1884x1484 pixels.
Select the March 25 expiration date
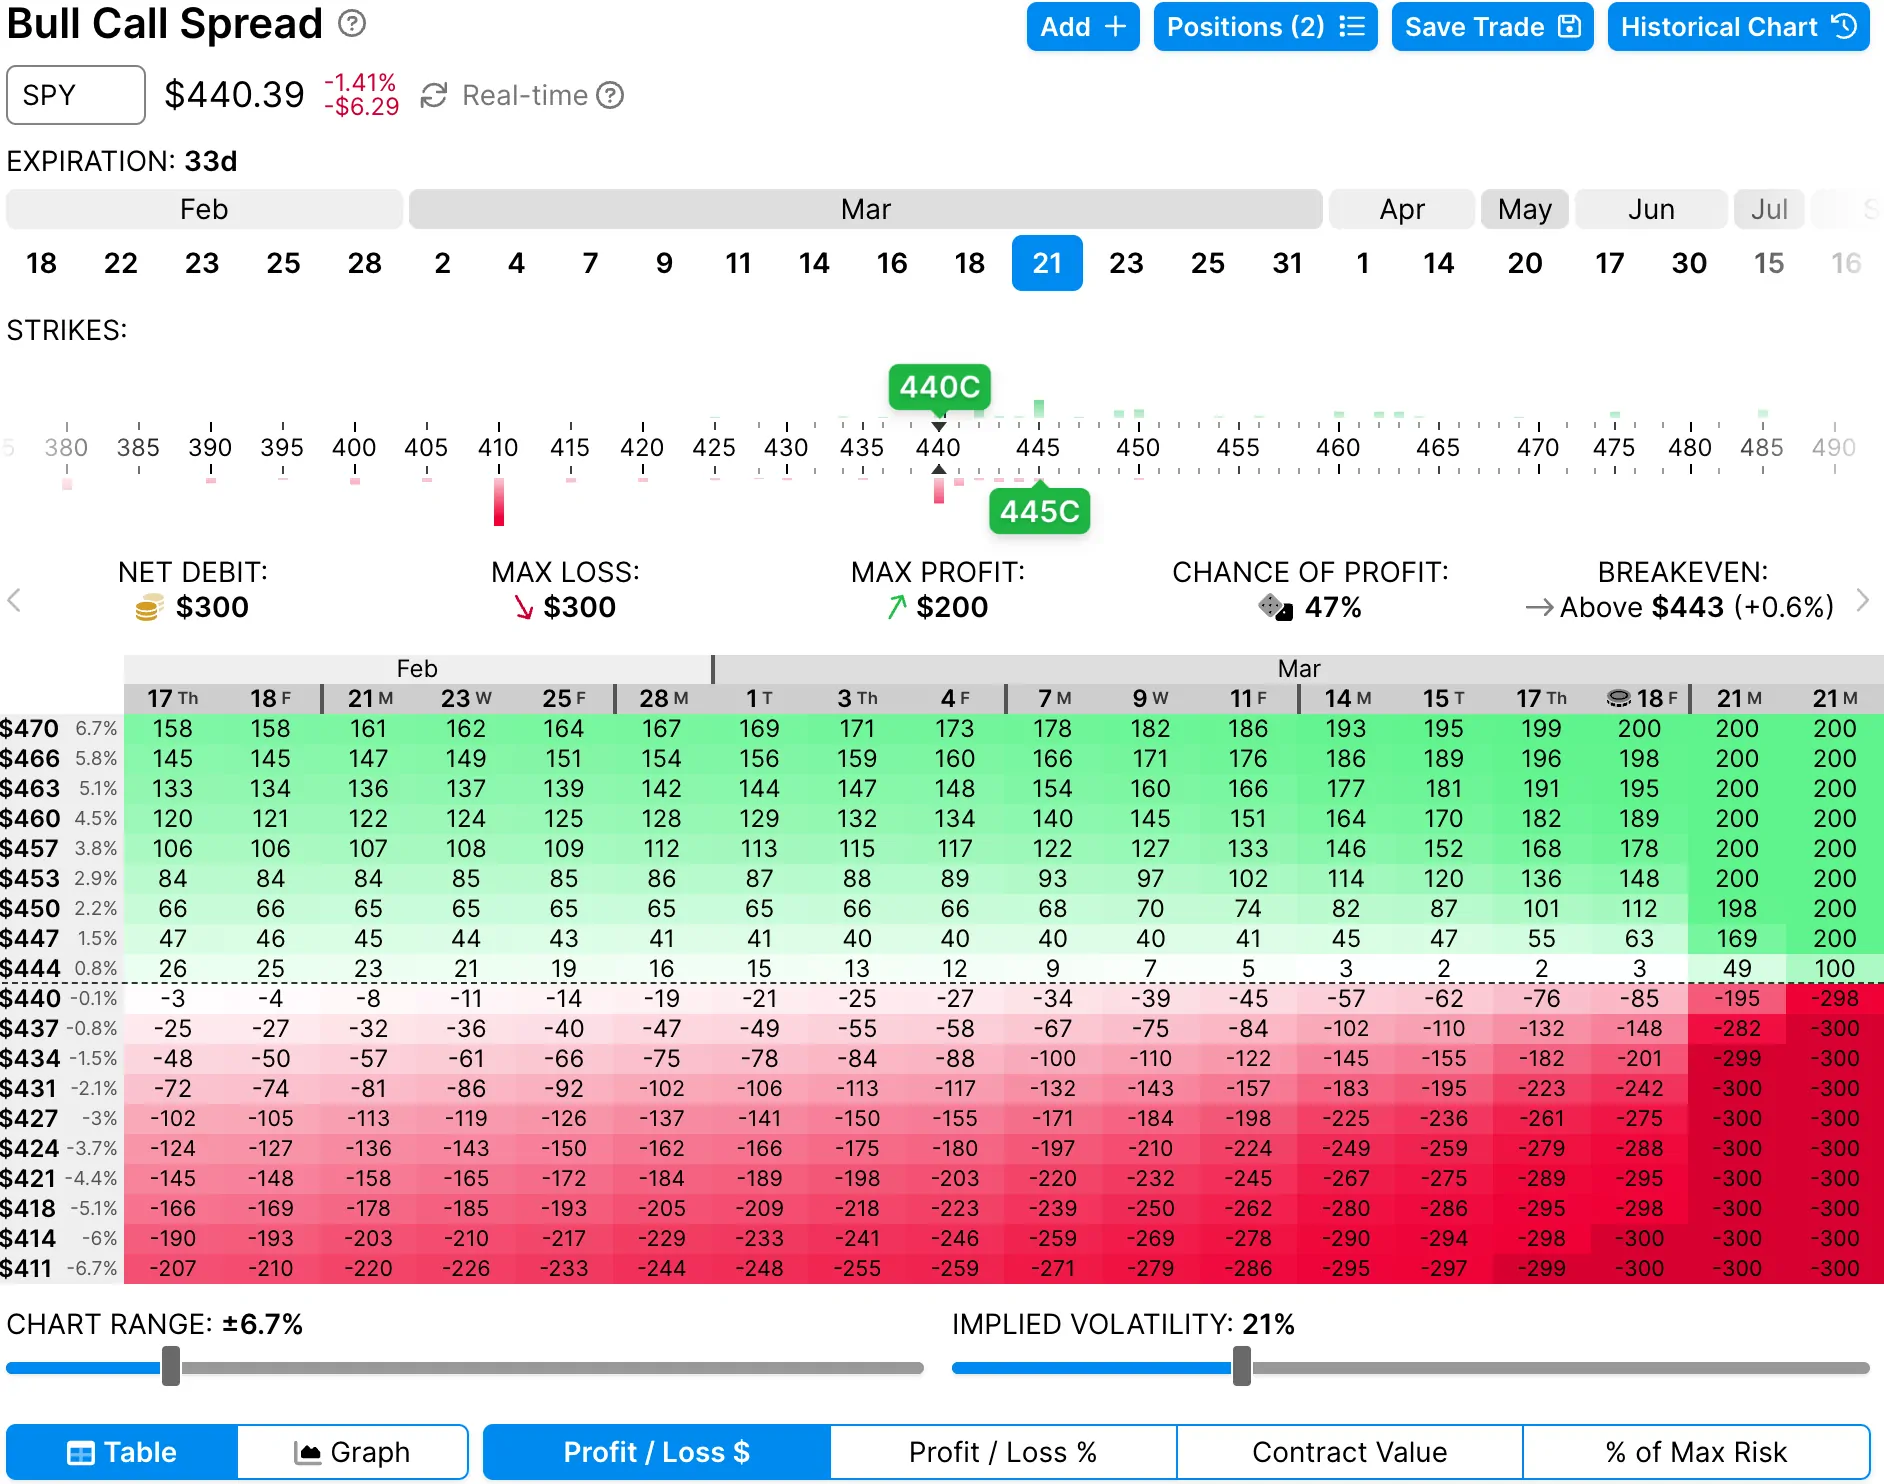[x=1208, y=263]
